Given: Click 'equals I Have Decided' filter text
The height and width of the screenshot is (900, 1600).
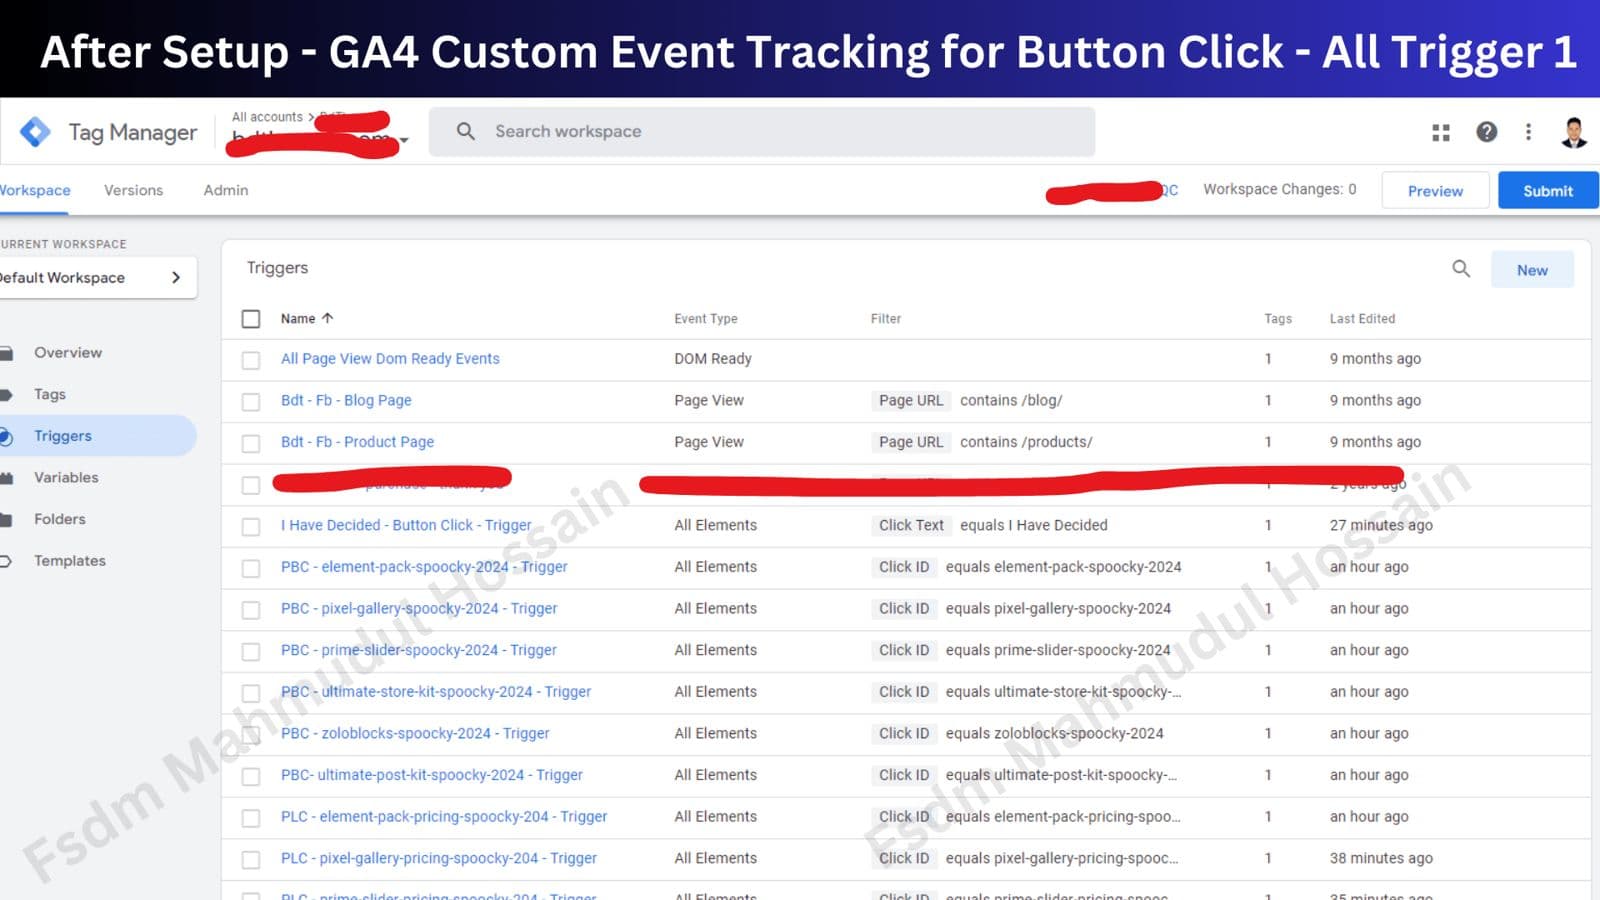Looking at the screenshot, I should 1034,525.
